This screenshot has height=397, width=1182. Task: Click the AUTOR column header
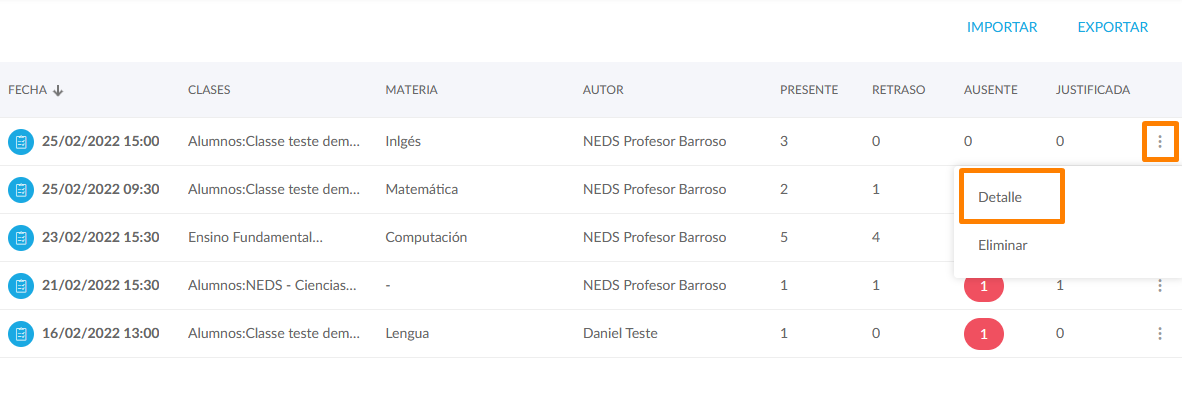tap(603, 90)
